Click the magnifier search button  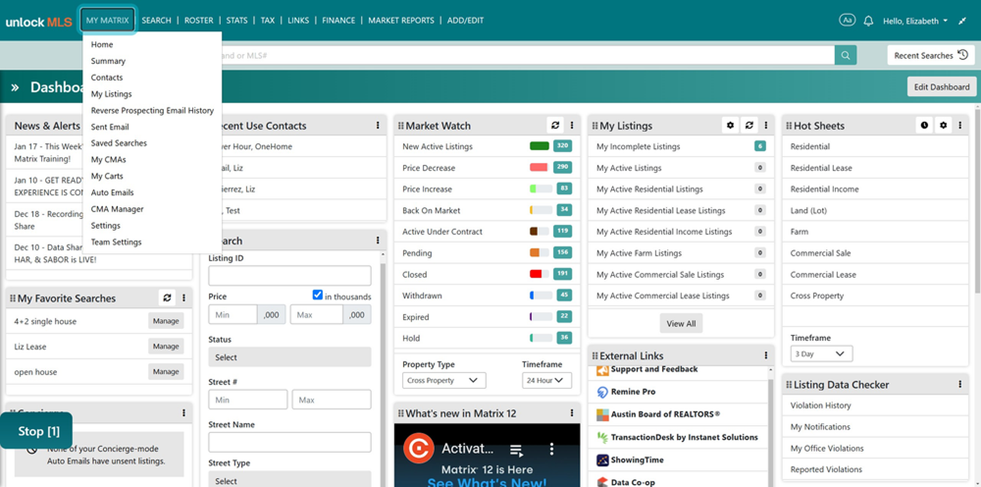point(845,55)
